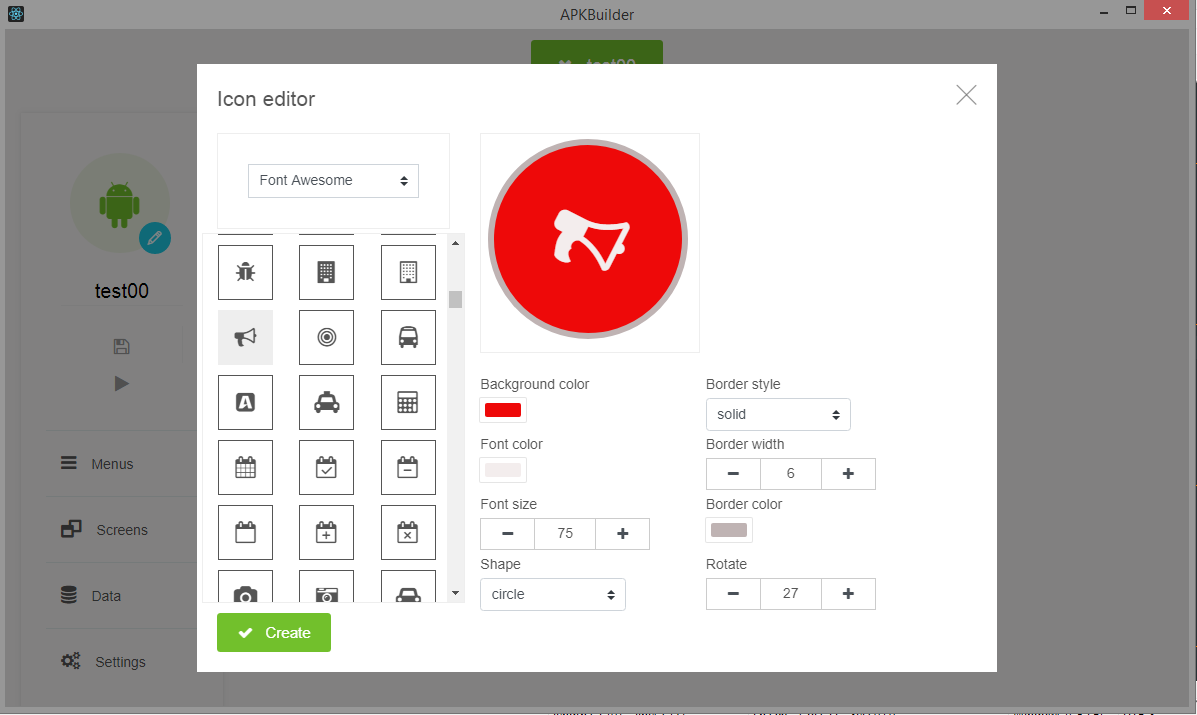The image size is (1197, 715).
Task: Decrease Rotate value with minus button
Action: point(733,594)
